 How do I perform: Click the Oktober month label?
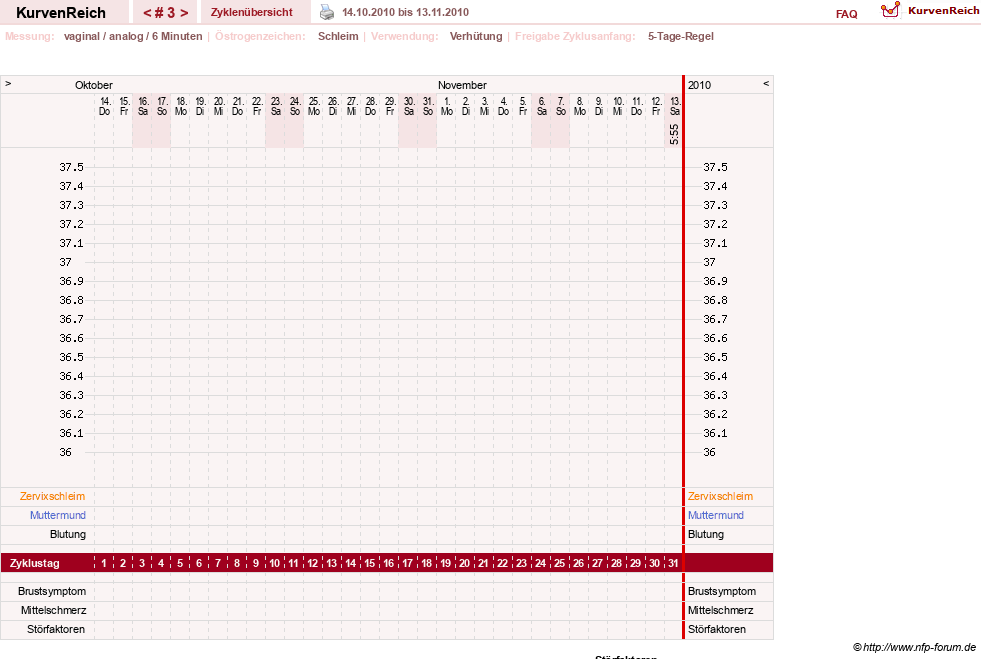click(x=94, y=85)
